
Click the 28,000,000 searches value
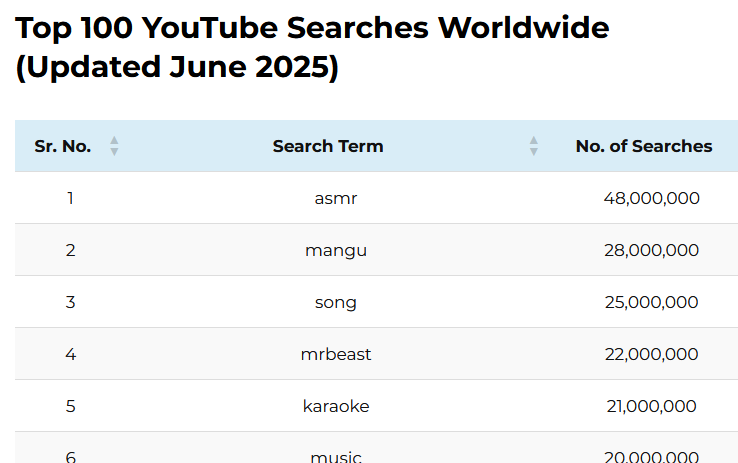tap(651, 250)
